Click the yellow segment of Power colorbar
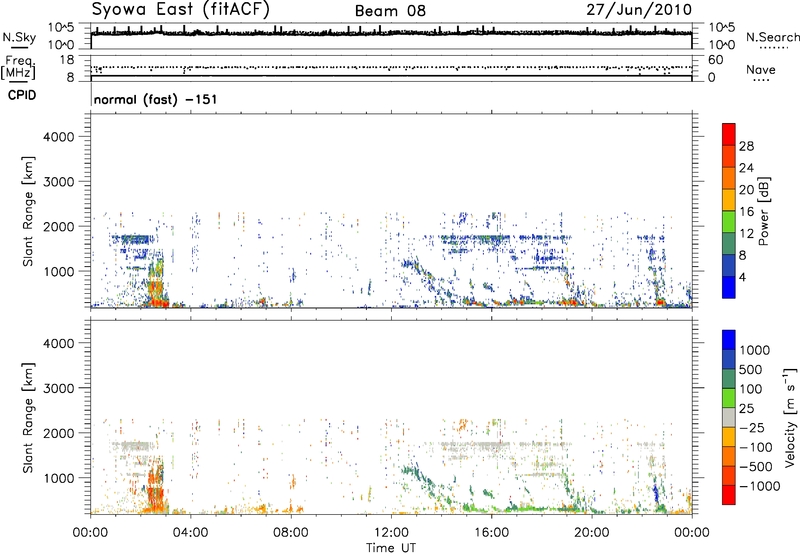Viewport: 800px width, 554px height. [x=729, y=199]
